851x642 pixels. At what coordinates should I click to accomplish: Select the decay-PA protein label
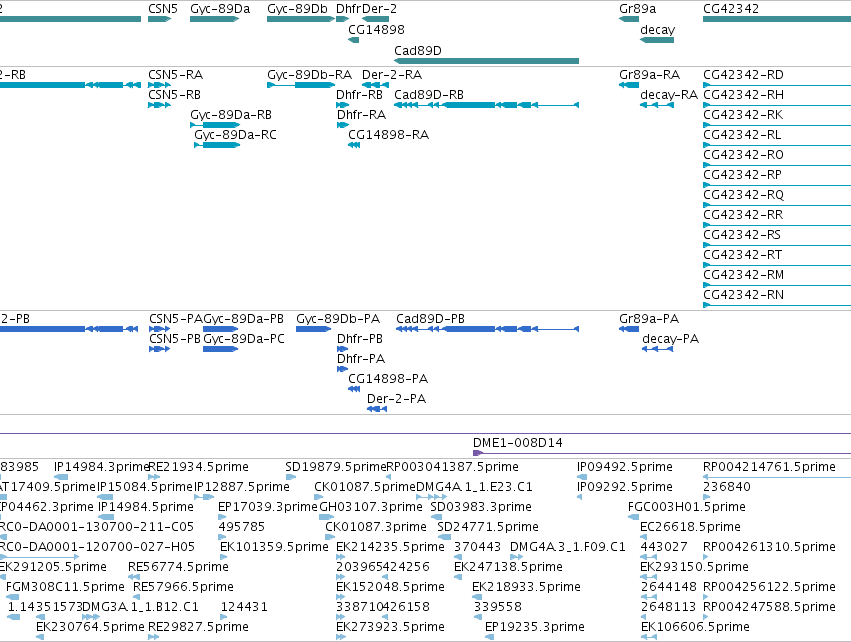tap(670, 339)
